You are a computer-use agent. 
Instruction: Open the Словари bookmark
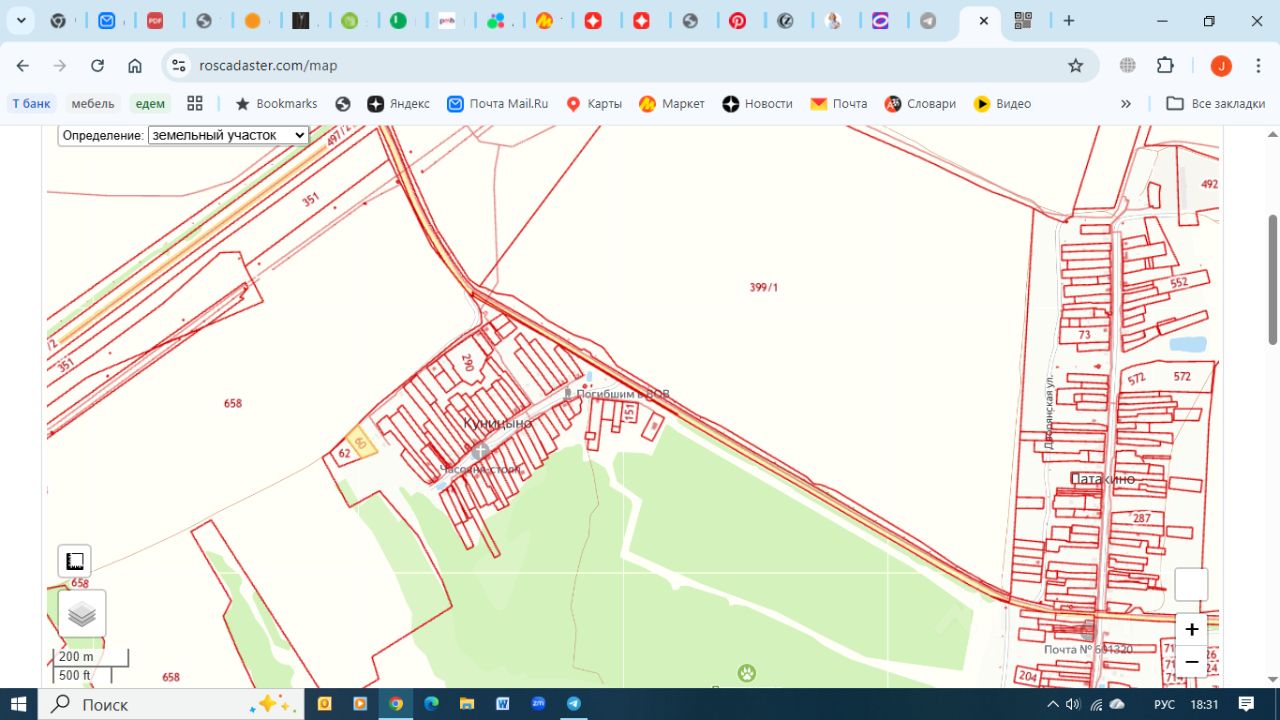click(920, 103)
